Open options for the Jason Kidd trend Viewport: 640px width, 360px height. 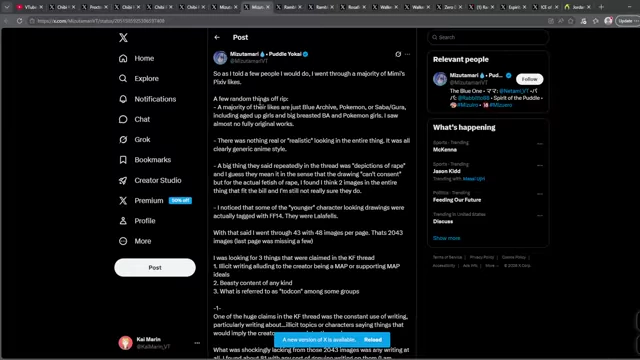(x=540, y=165)
